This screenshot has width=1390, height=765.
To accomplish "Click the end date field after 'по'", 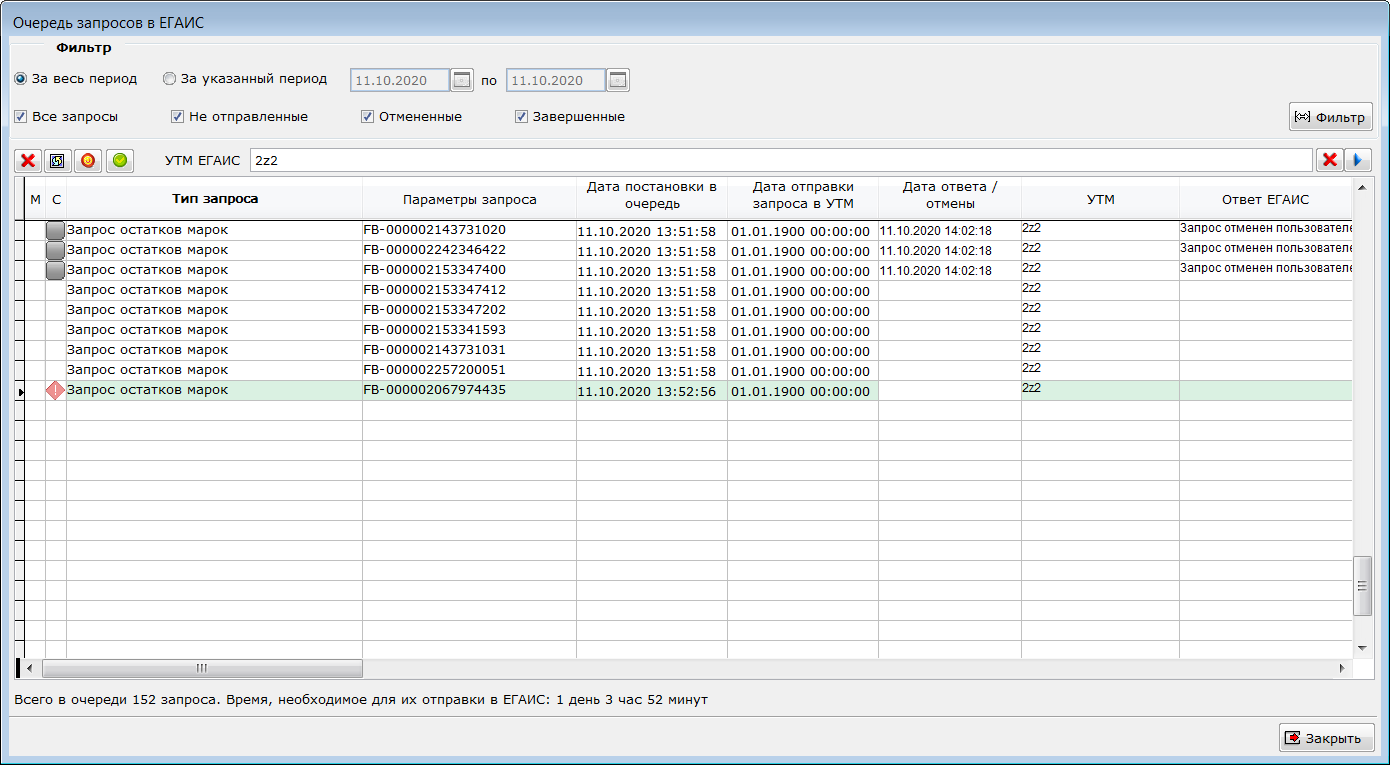I will (x=556, y=80).
